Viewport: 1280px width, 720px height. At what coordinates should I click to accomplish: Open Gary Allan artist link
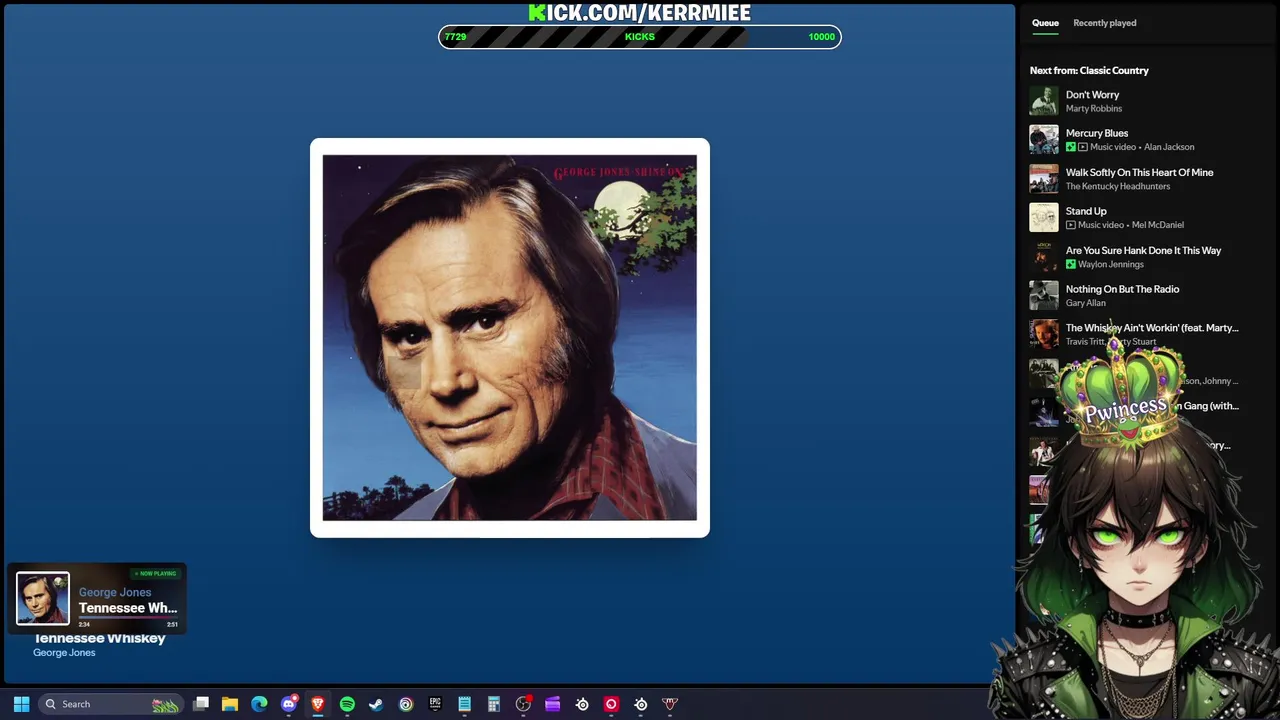coord(1085,303)
